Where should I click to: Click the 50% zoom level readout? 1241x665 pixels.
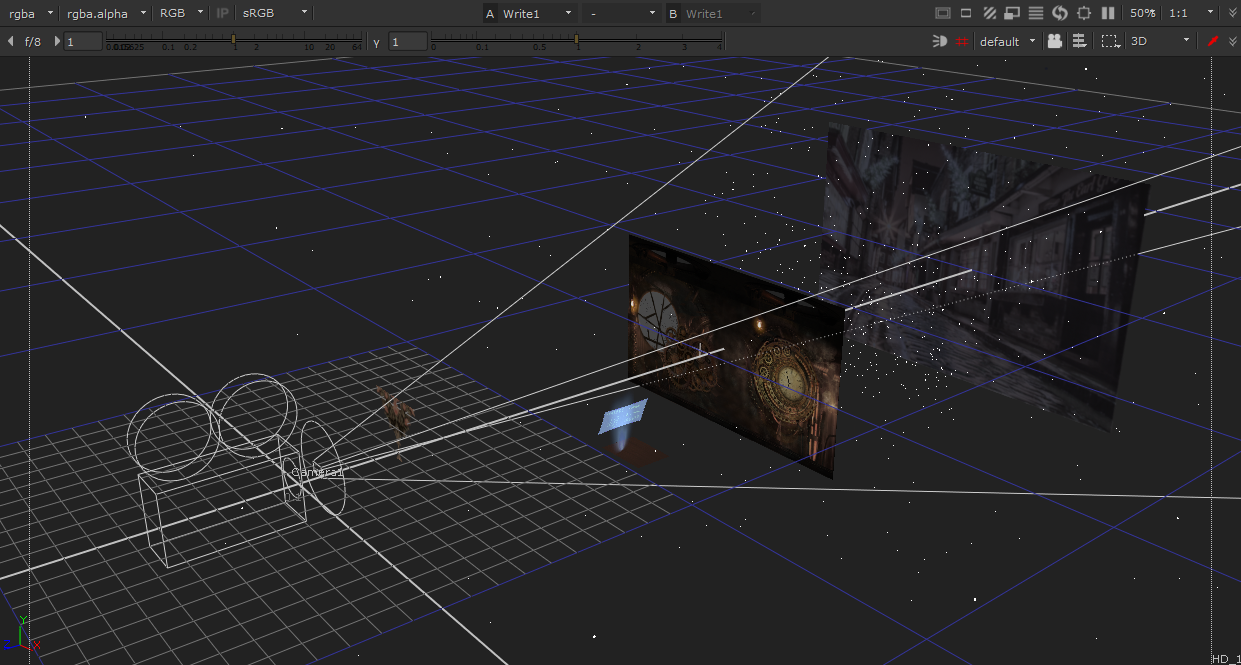point(1143,14)
